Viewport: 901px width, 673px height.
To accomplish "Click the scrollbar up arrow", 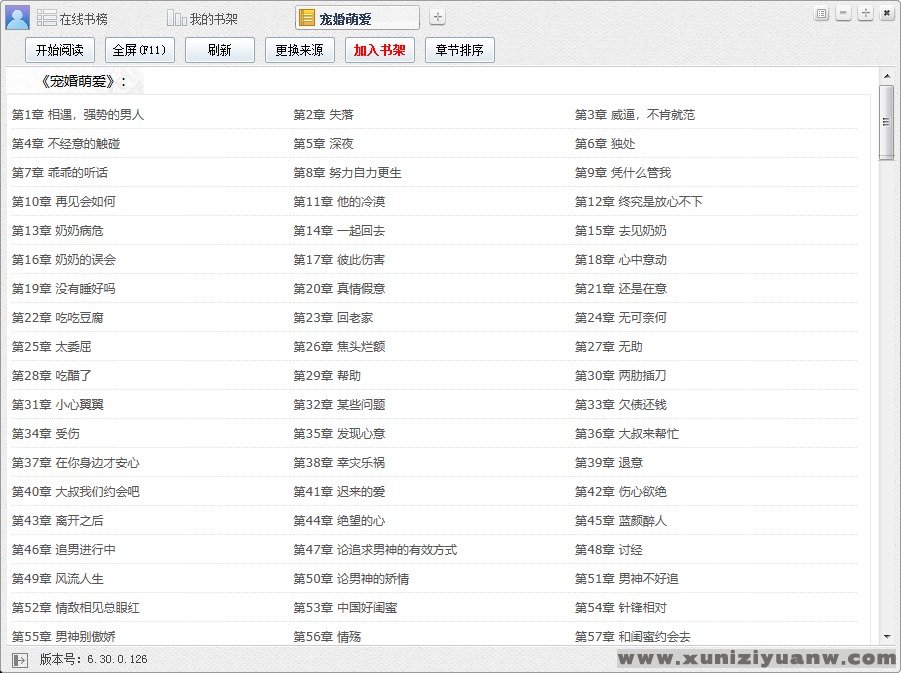I will [886, 75].
